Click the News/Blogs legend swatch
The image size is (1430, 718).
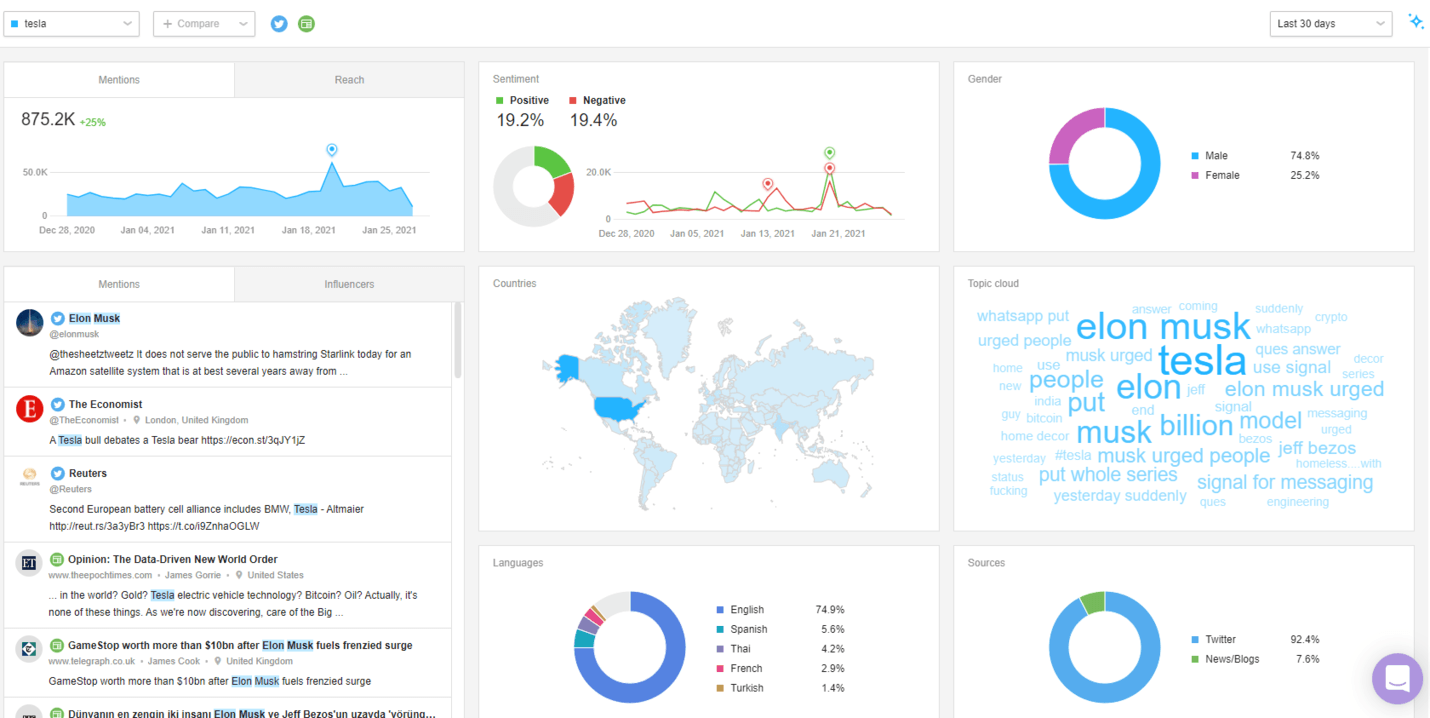point(1195,659)
